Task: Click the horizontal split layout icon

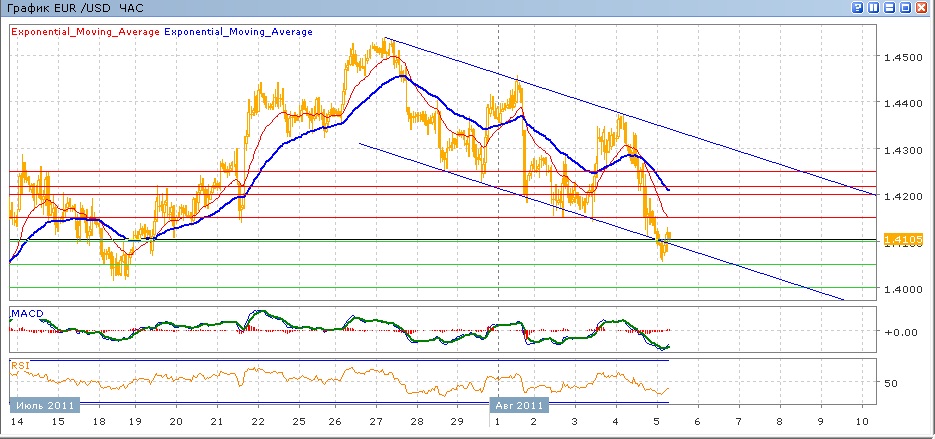Action: point(890,8)
